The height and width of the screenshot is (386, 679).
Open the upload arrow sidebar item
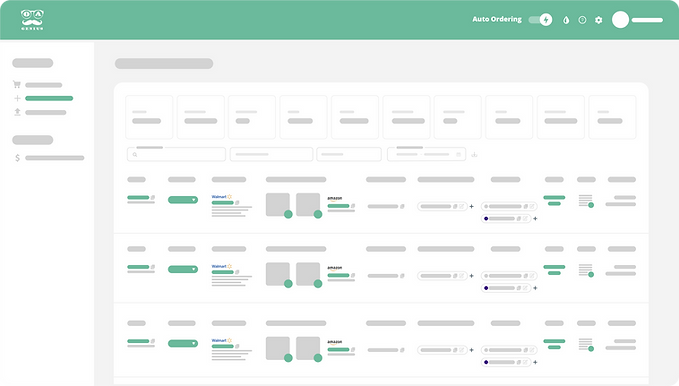(17, 112)
